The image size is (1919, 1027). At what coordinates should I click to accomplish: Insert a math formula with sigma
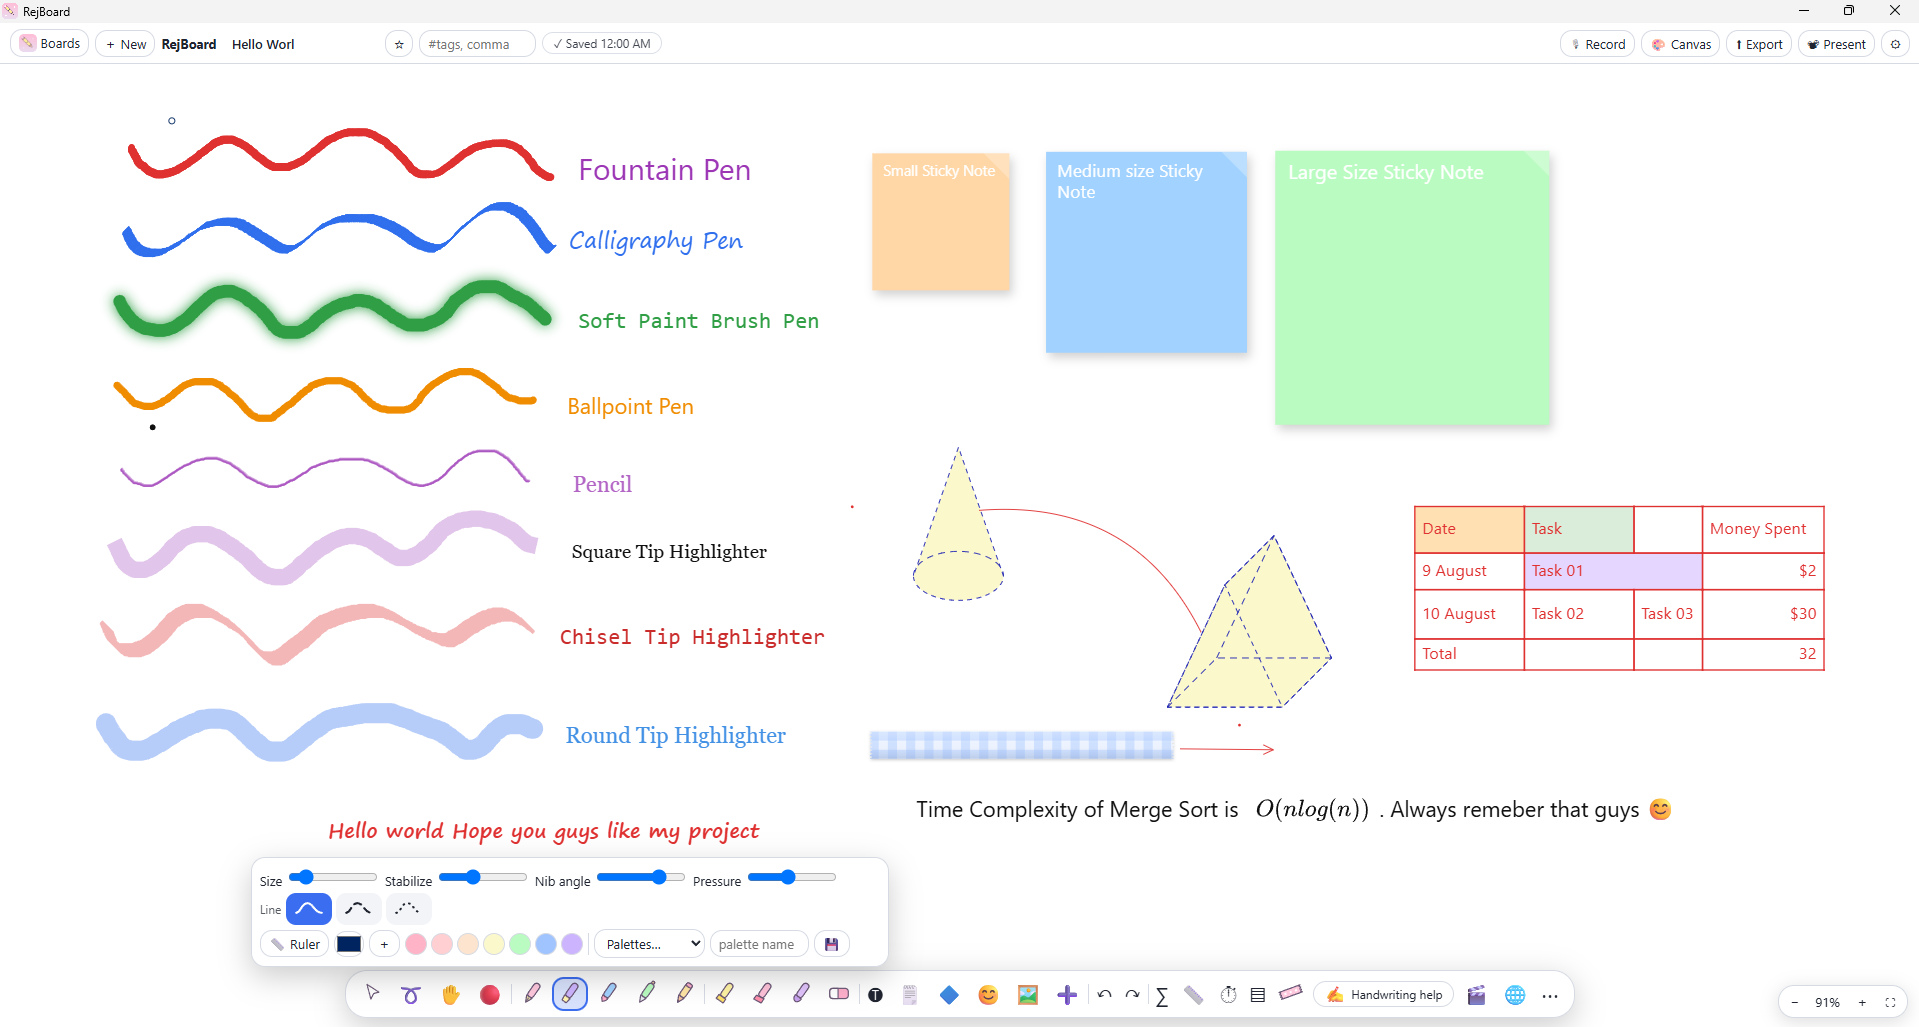[x=1162, y=995]
